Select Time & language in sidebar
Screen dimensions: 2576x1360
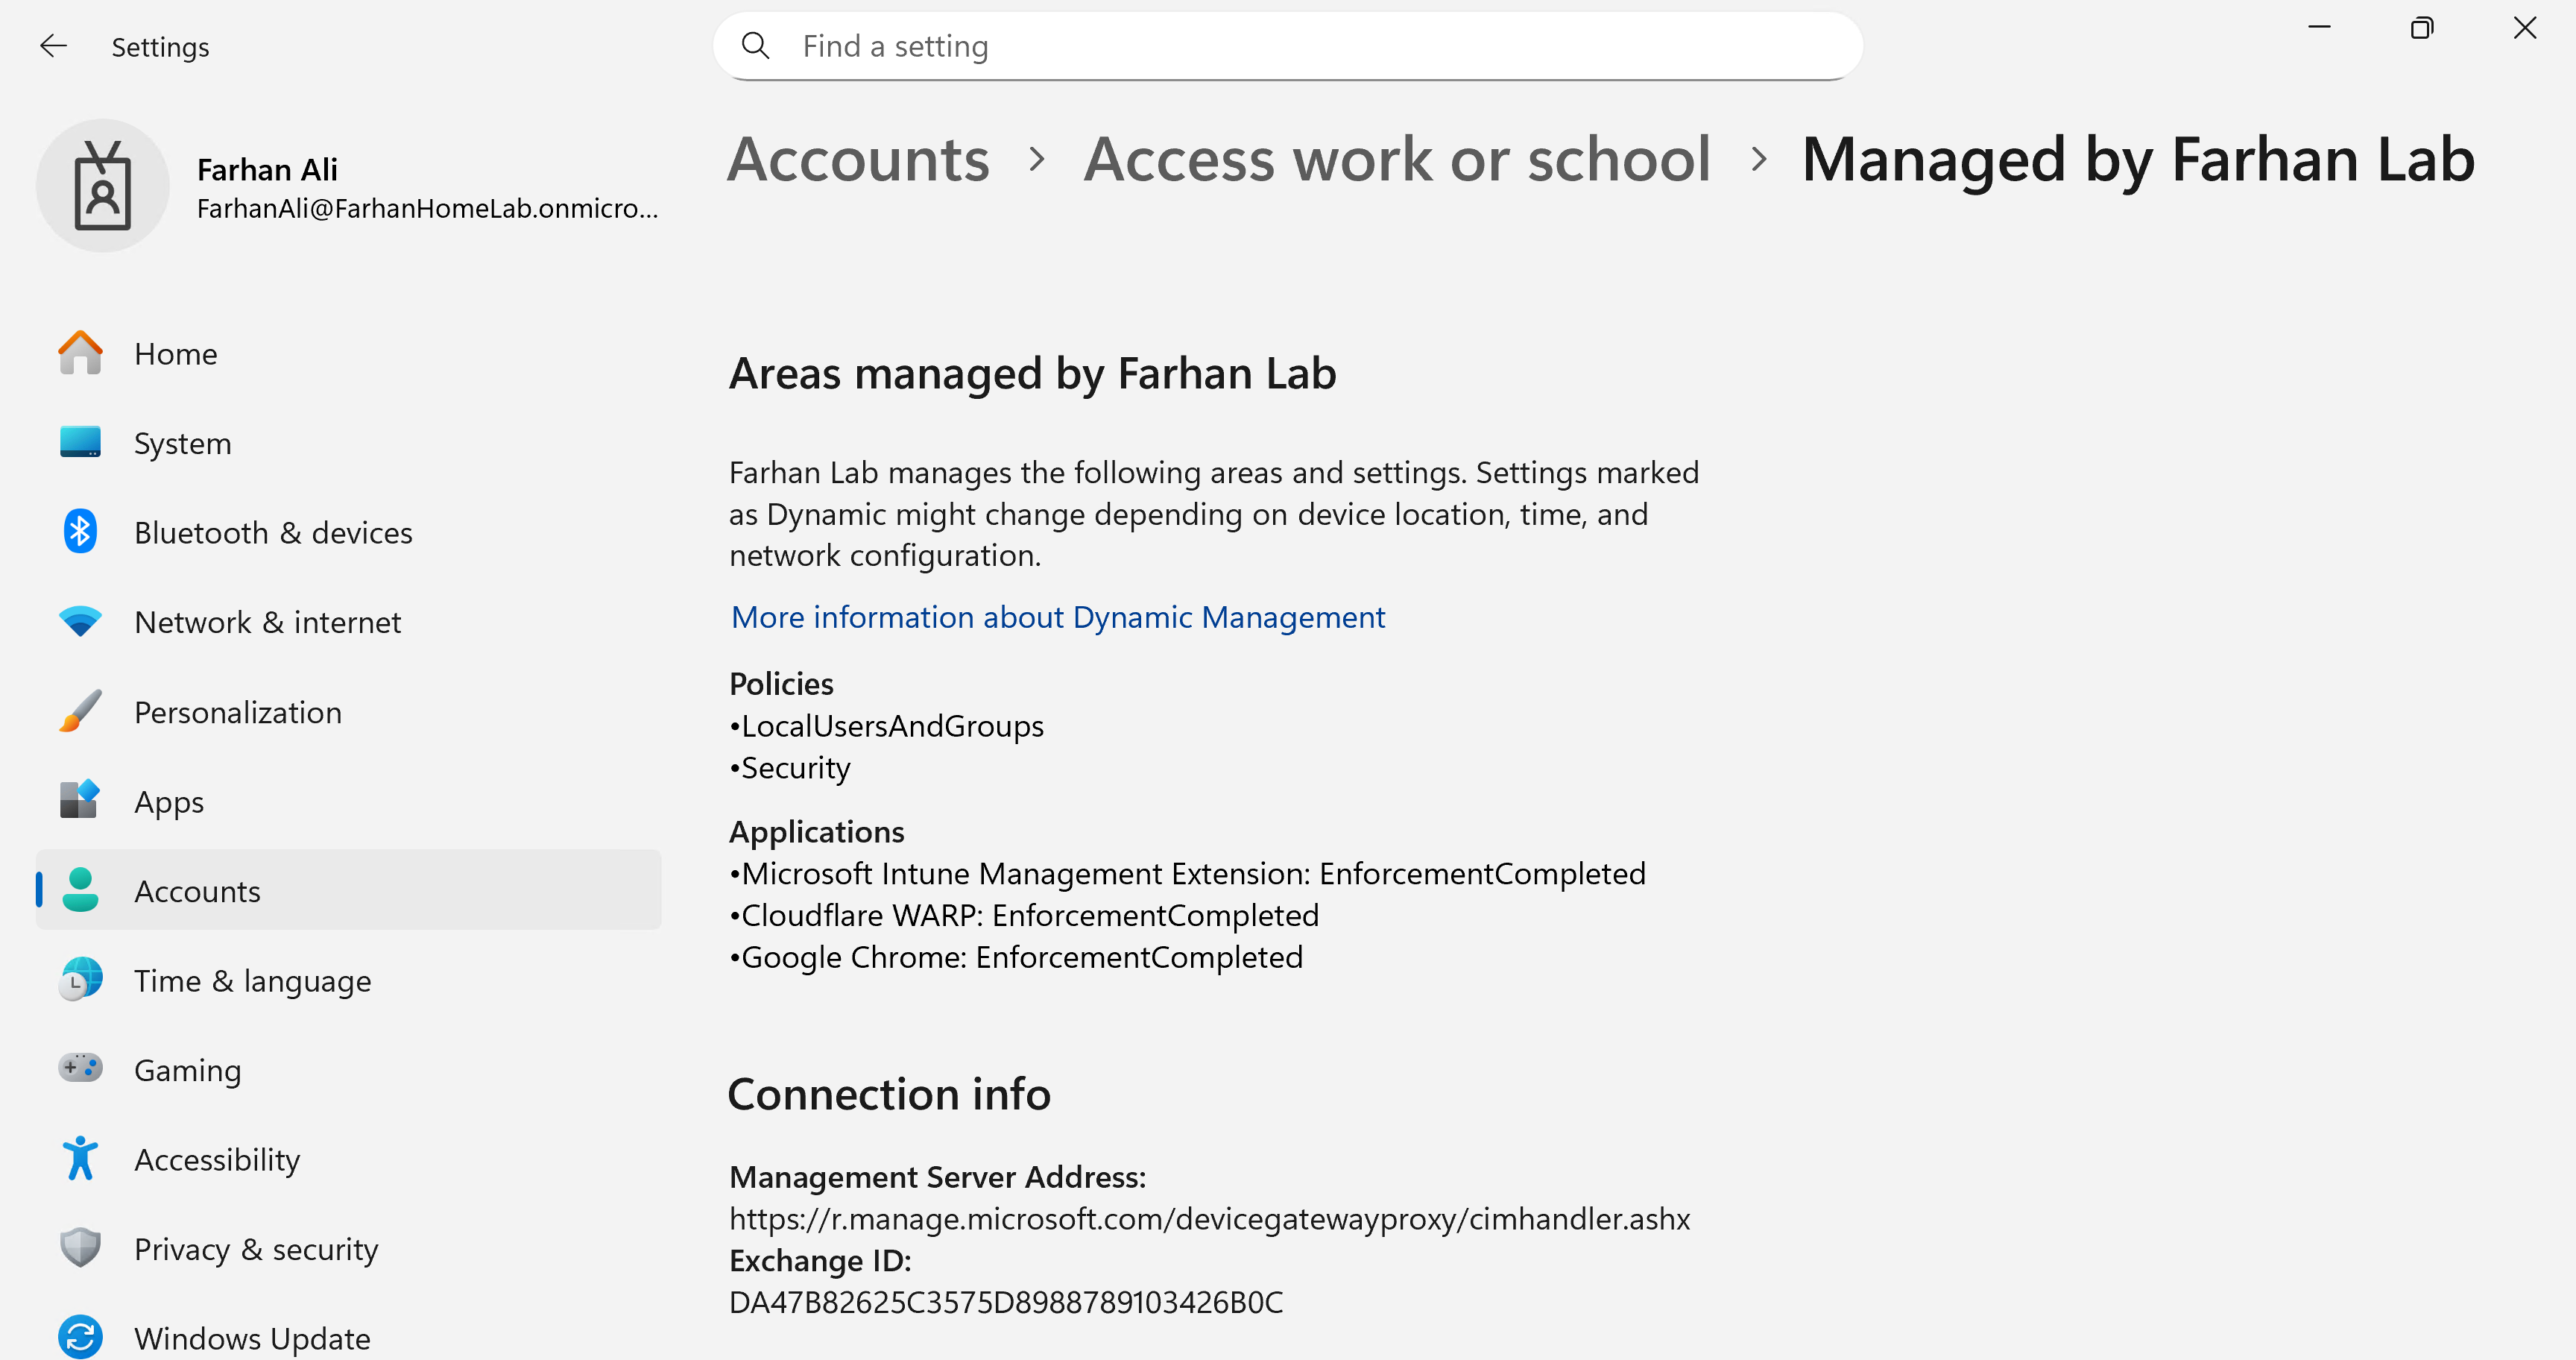tap(252, 980)
